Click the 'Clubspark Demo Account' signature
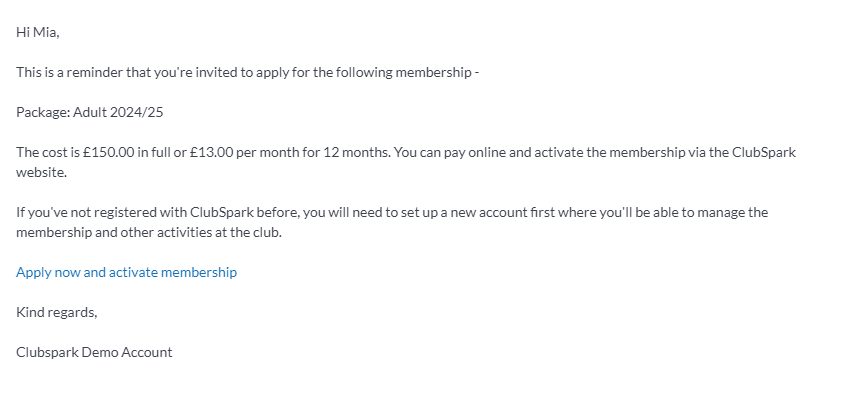846x401 pixels. tap(94, 352)
